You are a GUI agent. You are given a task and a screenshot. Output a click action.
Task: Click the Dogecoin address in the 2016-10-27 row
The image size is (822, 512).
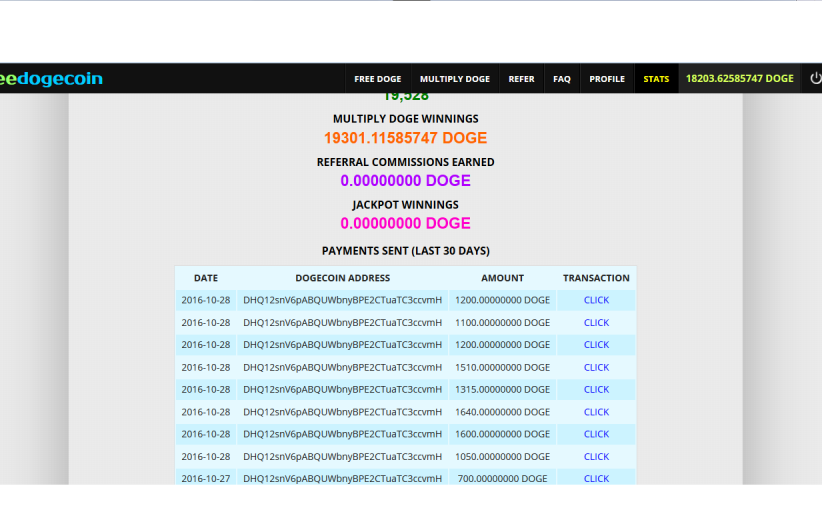pyautogui.click(x=342, y=478)
